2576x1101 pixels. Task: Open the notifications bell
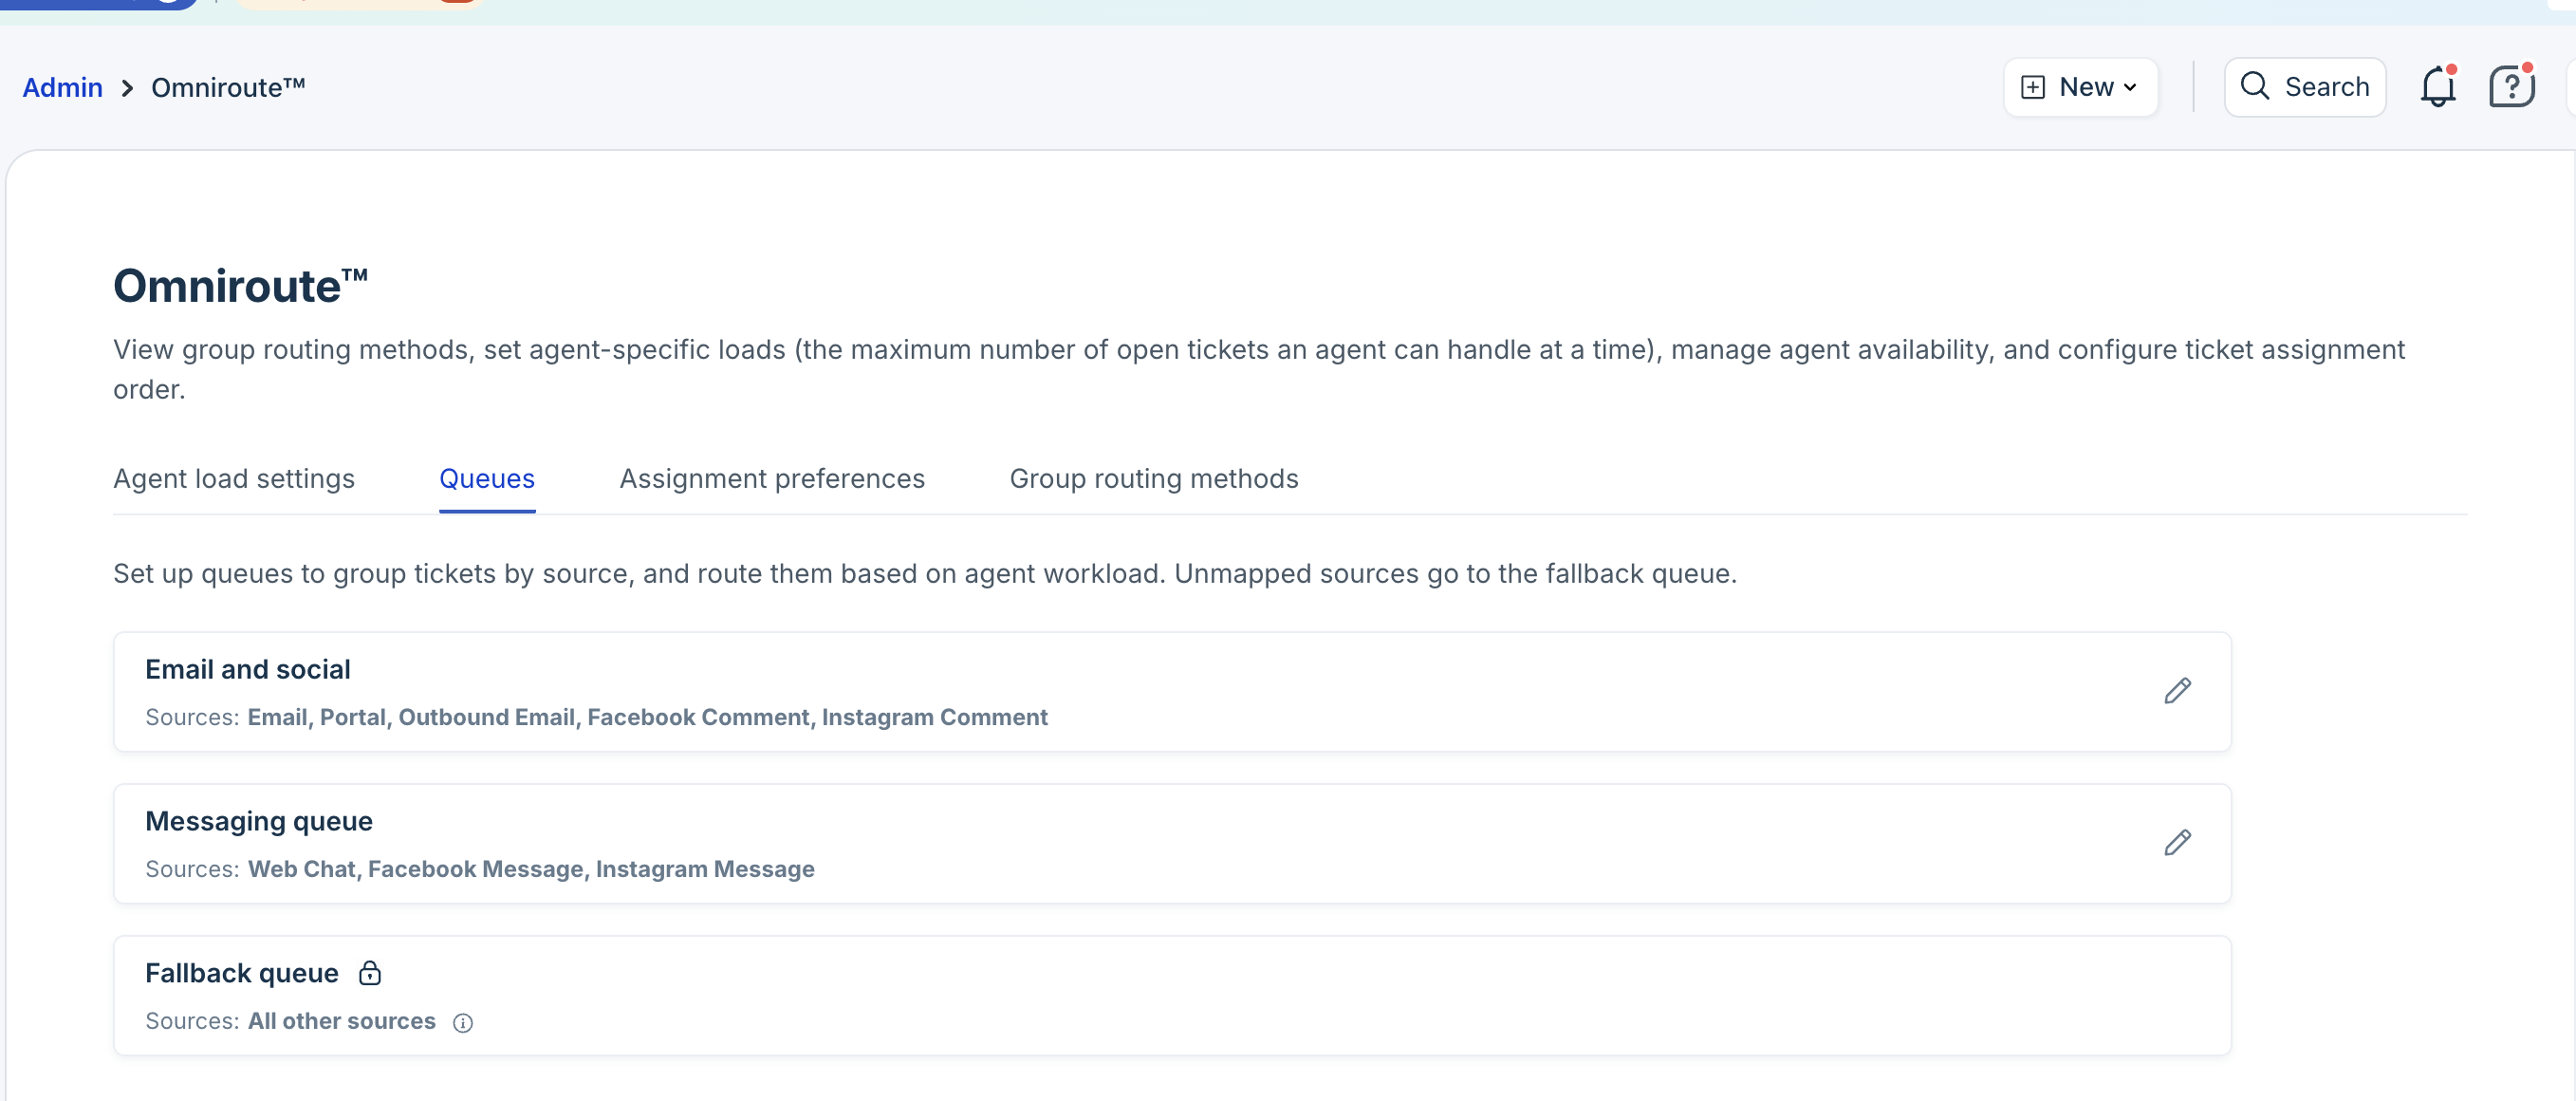(2437, 88)
